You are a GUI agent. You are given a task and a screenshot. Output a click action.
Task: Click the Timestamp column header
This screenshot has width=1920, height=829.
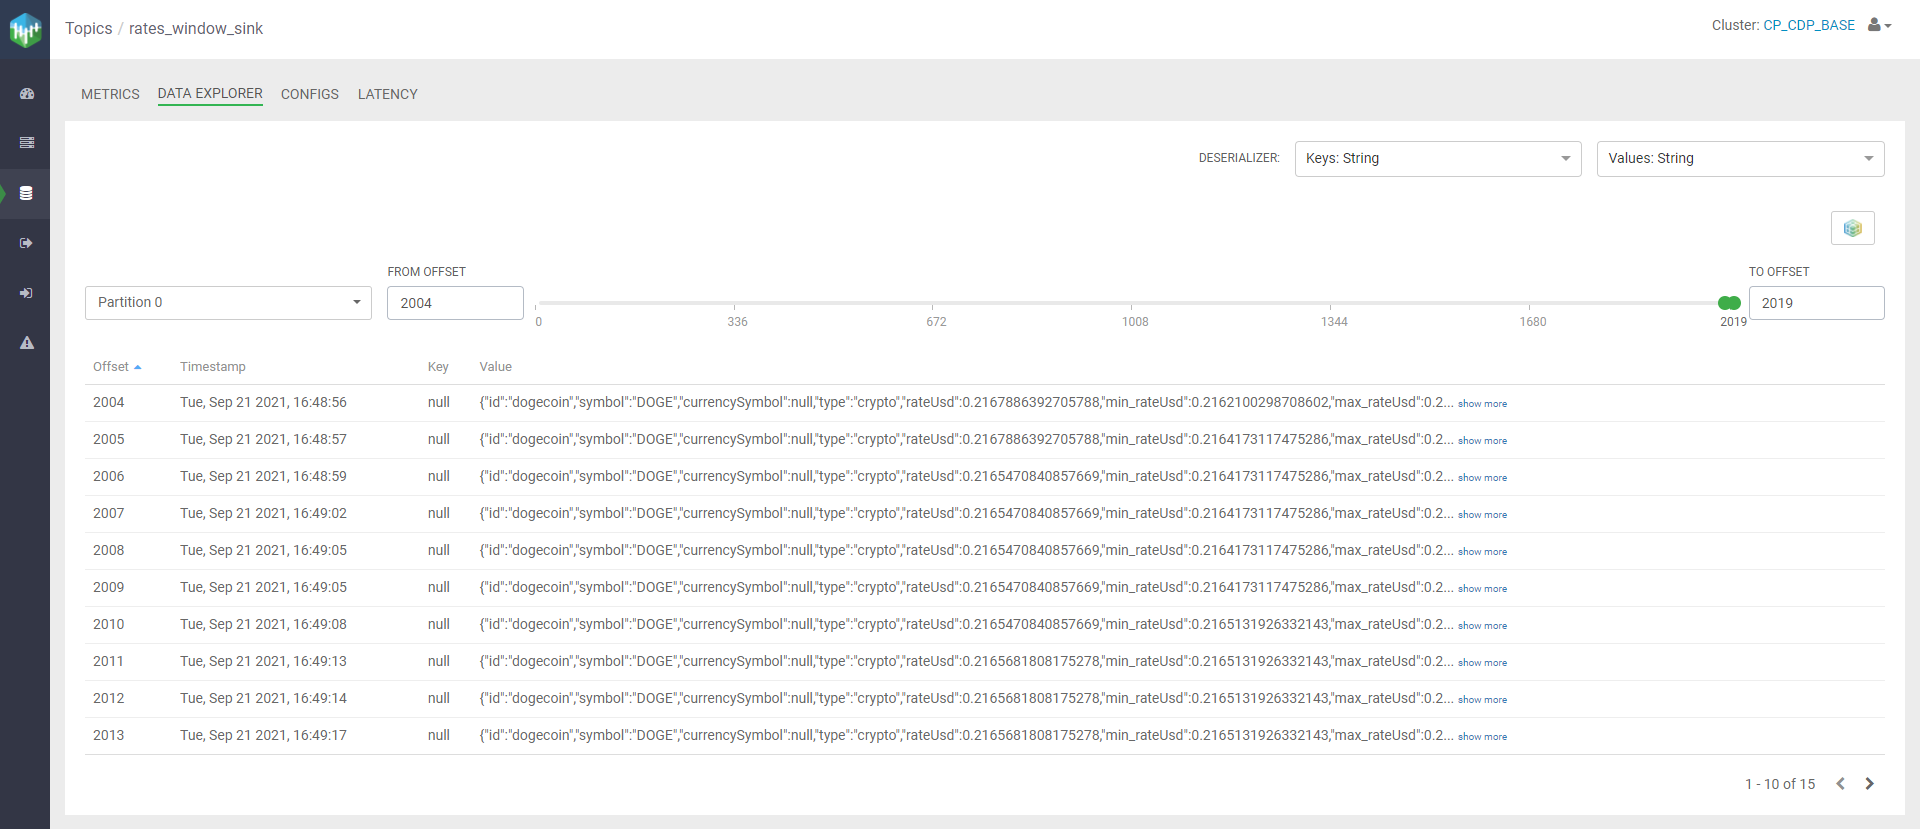tap(212, 367)
